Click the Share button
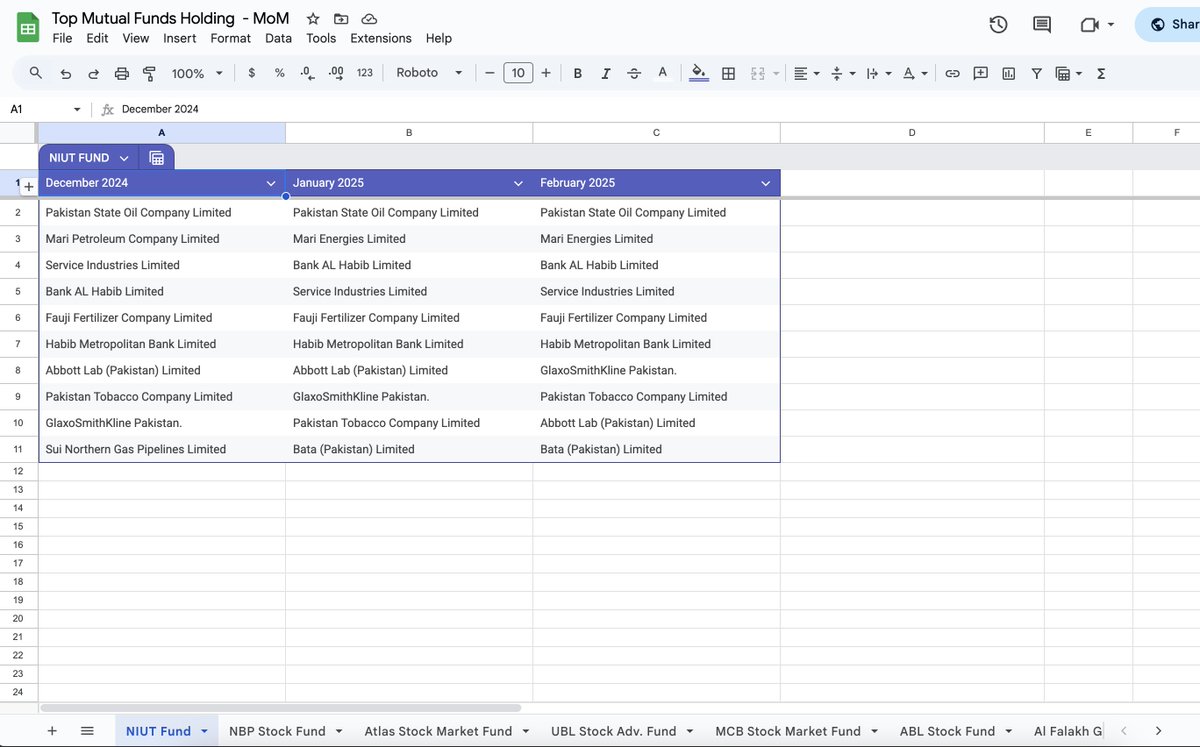Screen dimensions: 1200x747 1168,25
